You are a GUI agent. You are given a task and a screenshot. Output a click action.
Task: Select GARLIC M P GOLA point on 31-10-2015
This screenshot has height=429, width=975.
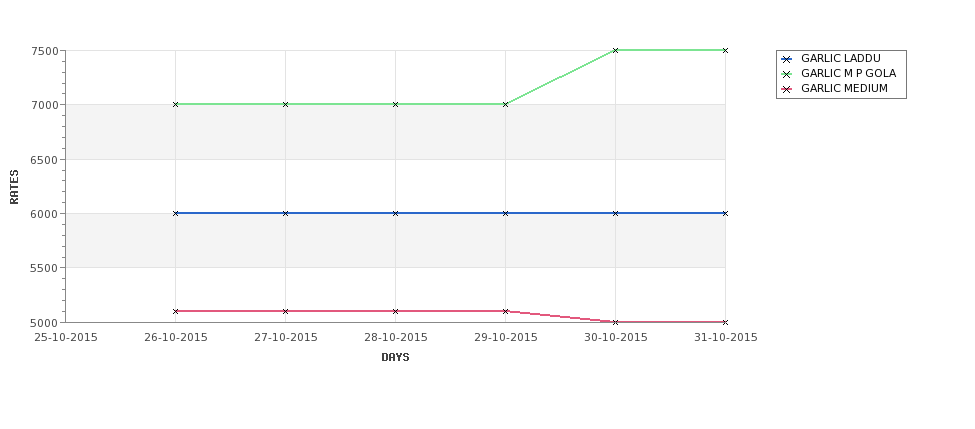point(725,50)
